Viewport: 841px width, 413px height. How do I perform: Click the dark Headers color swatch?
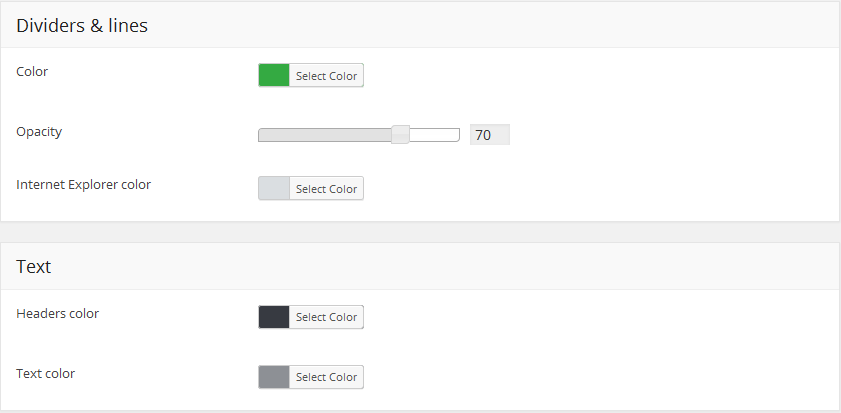(274, 317)
